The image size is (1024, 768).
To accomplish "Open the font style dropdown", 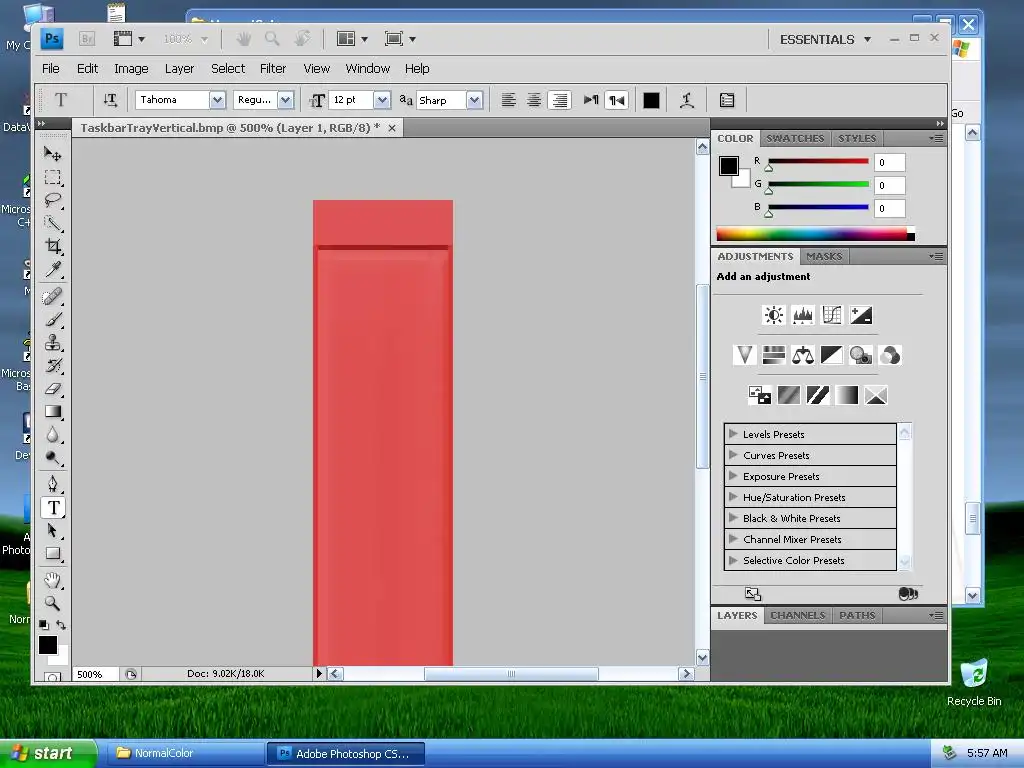I will (285, 100).
